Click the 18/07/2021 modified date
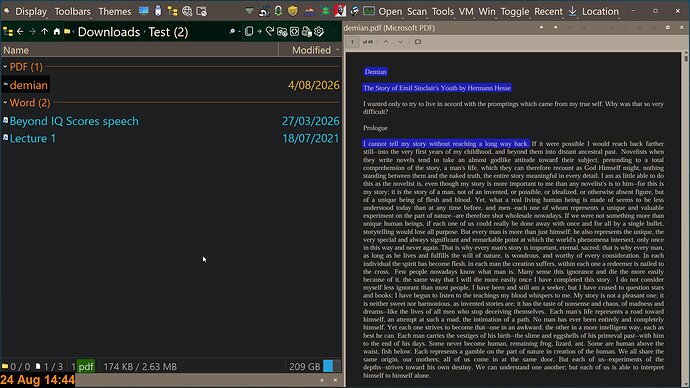This screenshot has height=388, width=690. (x=311, y=139)
